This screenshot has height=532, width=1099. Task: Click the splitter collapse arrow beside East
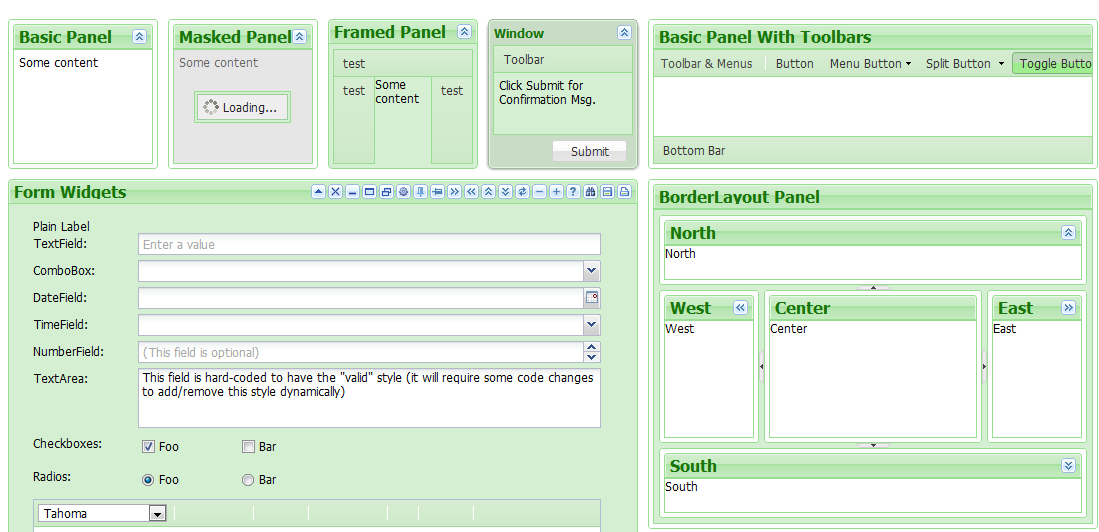pos(984,367)
